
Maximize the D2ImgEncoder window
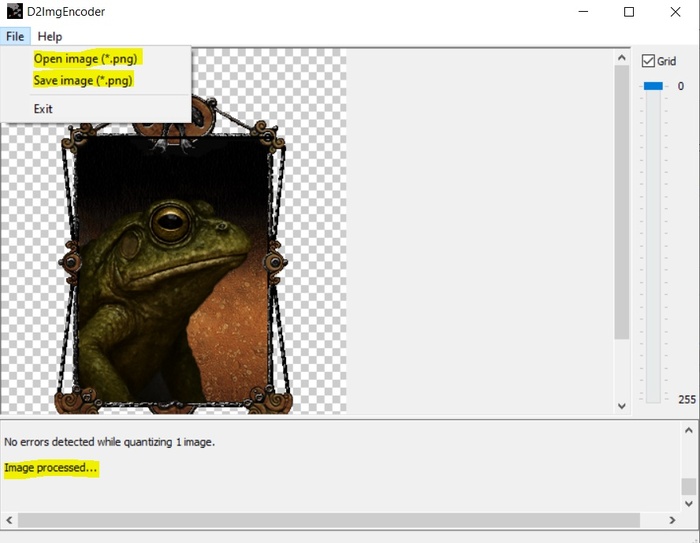(629, 12)
